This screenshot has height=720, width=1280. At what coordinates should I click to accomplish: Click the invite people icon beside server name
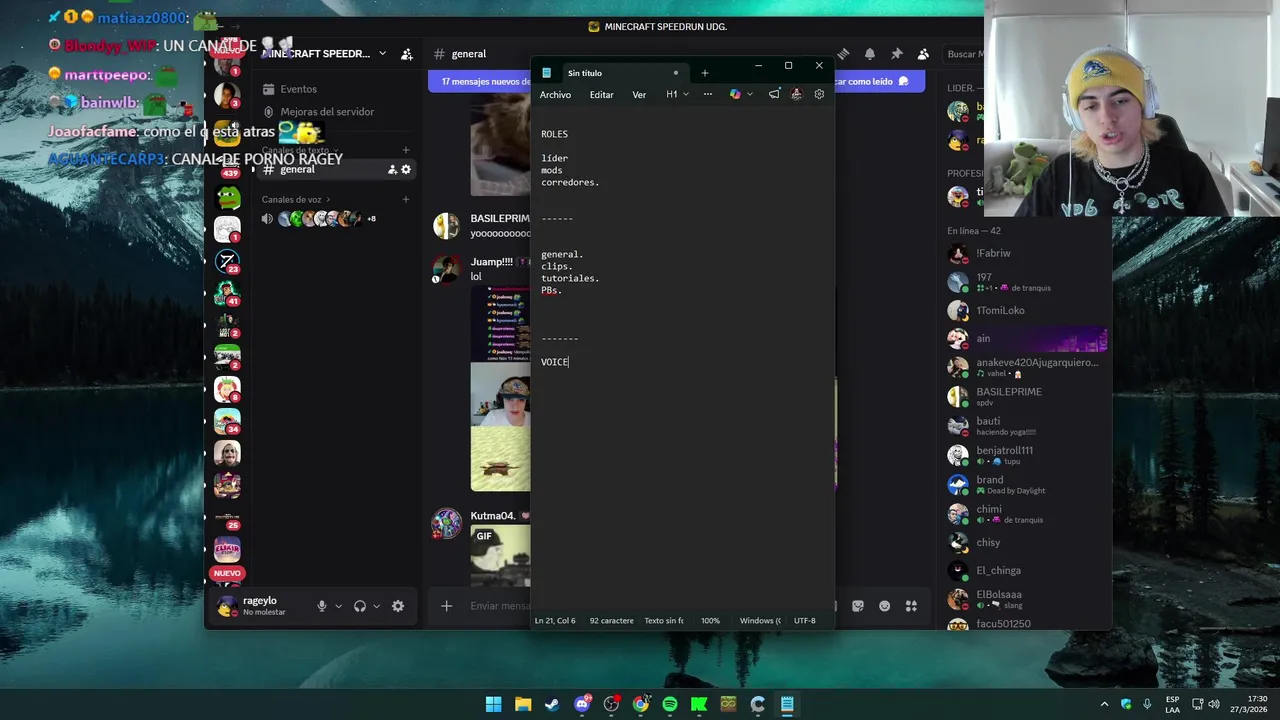click(406, 54)
